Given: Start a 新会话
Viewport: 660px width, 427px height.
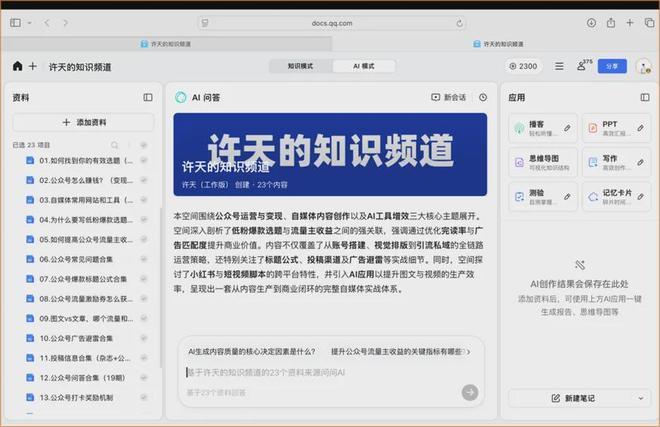Looking at the screenshot, I should point(448,97).
